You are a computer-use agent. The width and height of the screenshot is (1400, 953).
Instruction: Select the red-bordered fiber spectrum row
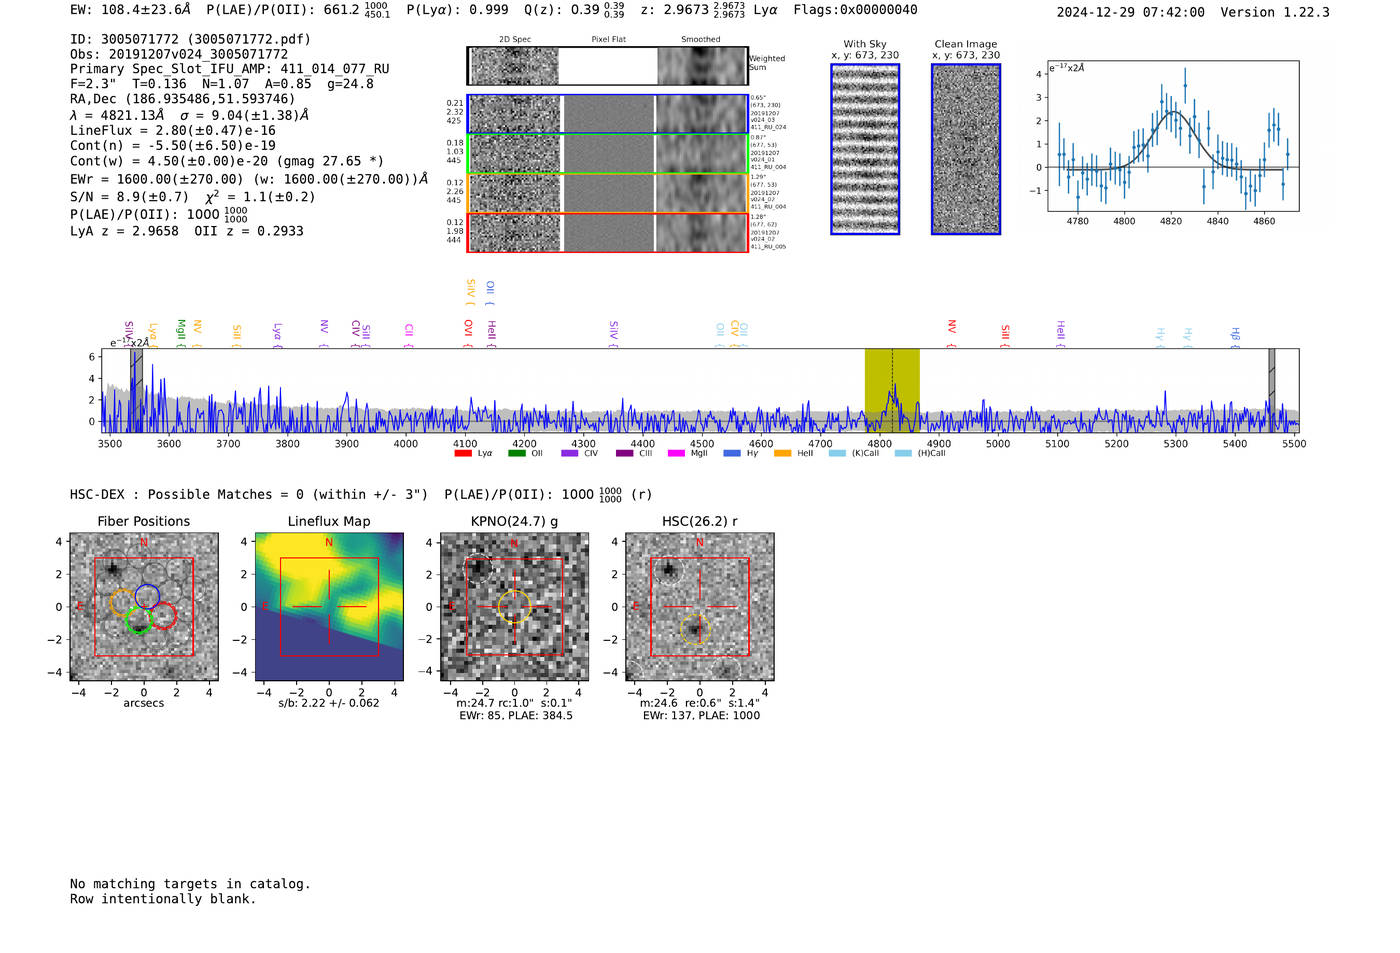tap(607, 233)
